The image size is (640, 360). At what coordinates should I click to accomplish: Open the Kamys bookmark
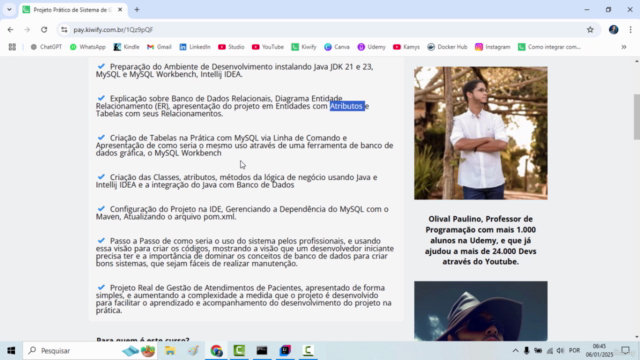(406, 47)
